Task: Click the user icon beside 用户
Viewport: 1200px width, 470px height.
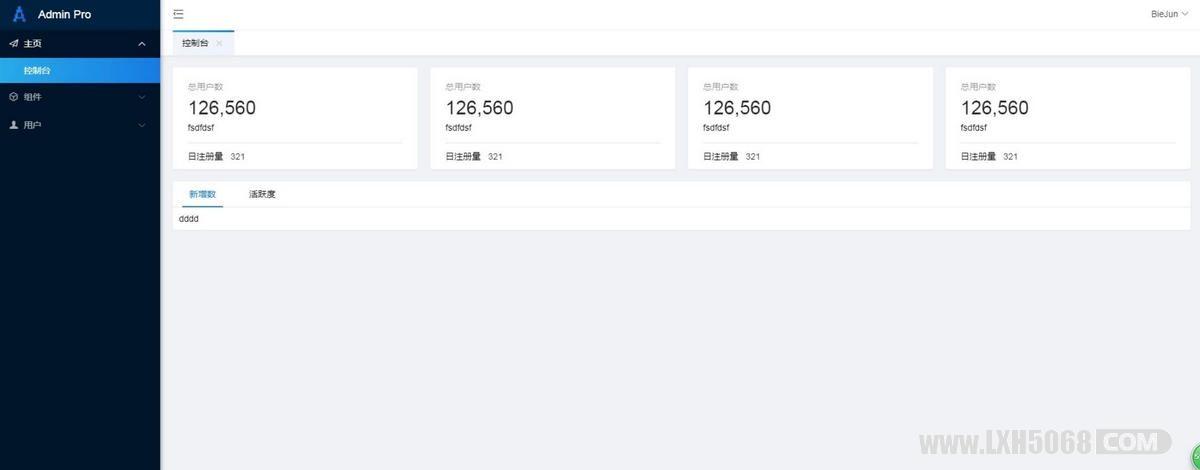Action: [14, 125]
